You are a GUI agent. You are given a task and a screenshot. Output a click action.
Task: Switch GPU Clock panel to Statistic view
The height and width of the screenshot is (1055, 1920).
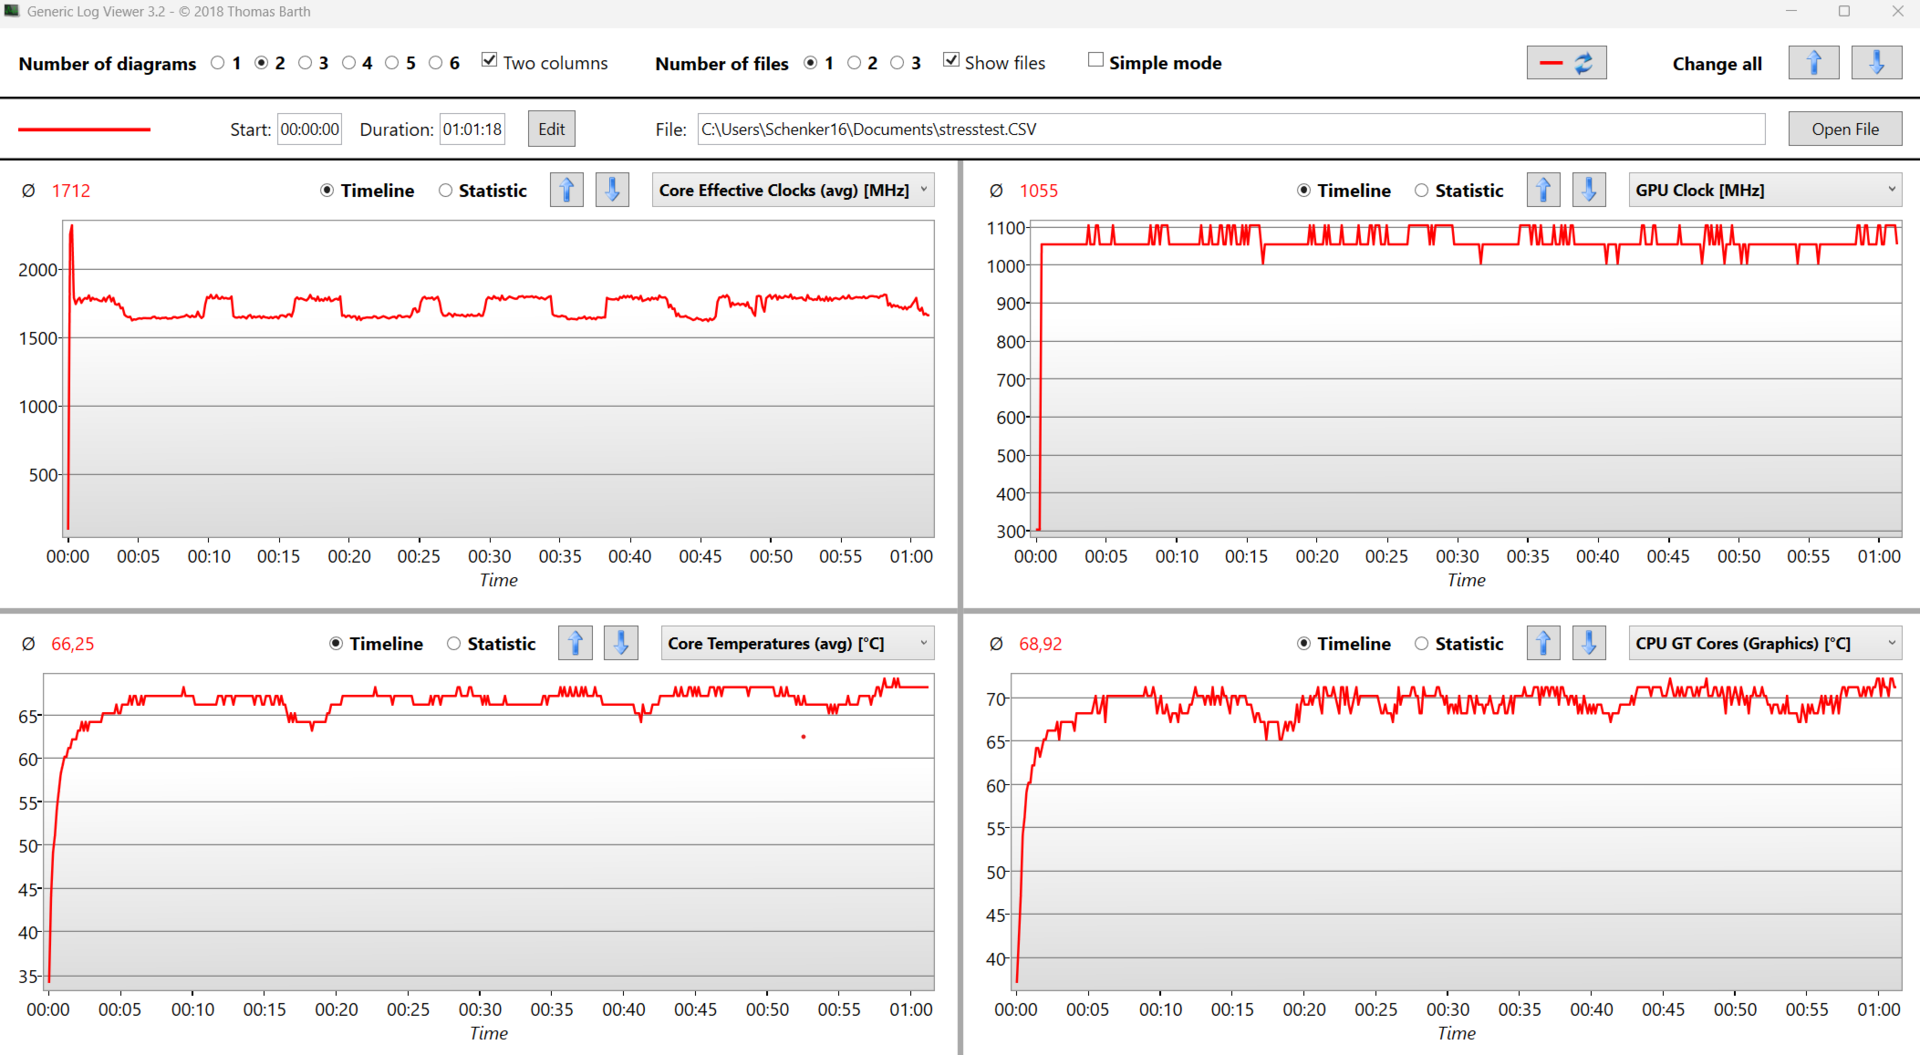(x=1421, y=190)
